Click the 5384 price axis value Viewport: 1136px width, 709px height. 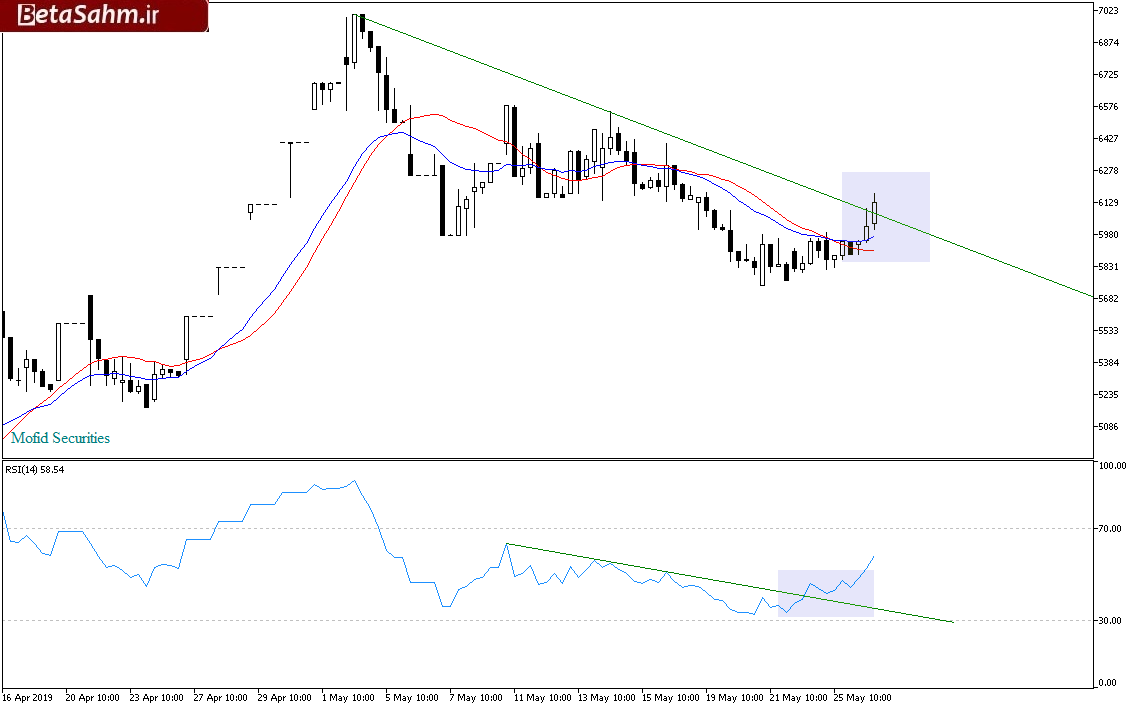point(1108,362)
